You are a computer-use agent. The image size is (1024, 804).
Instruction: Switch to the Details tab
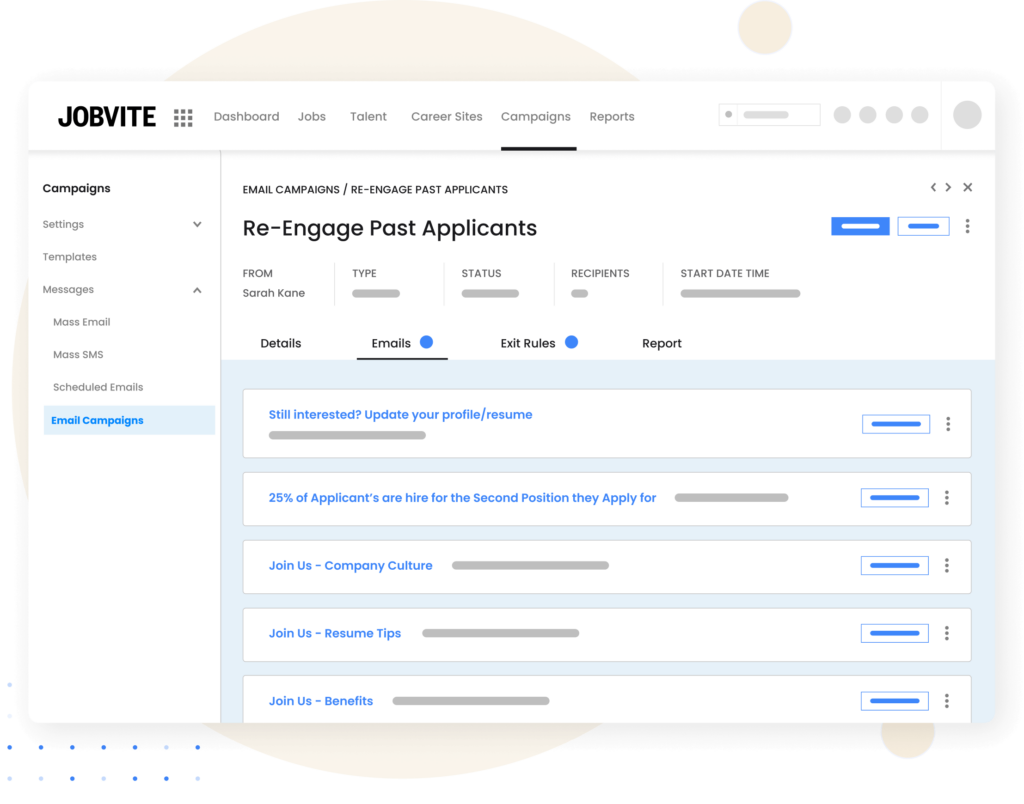[x=280, y=343]
